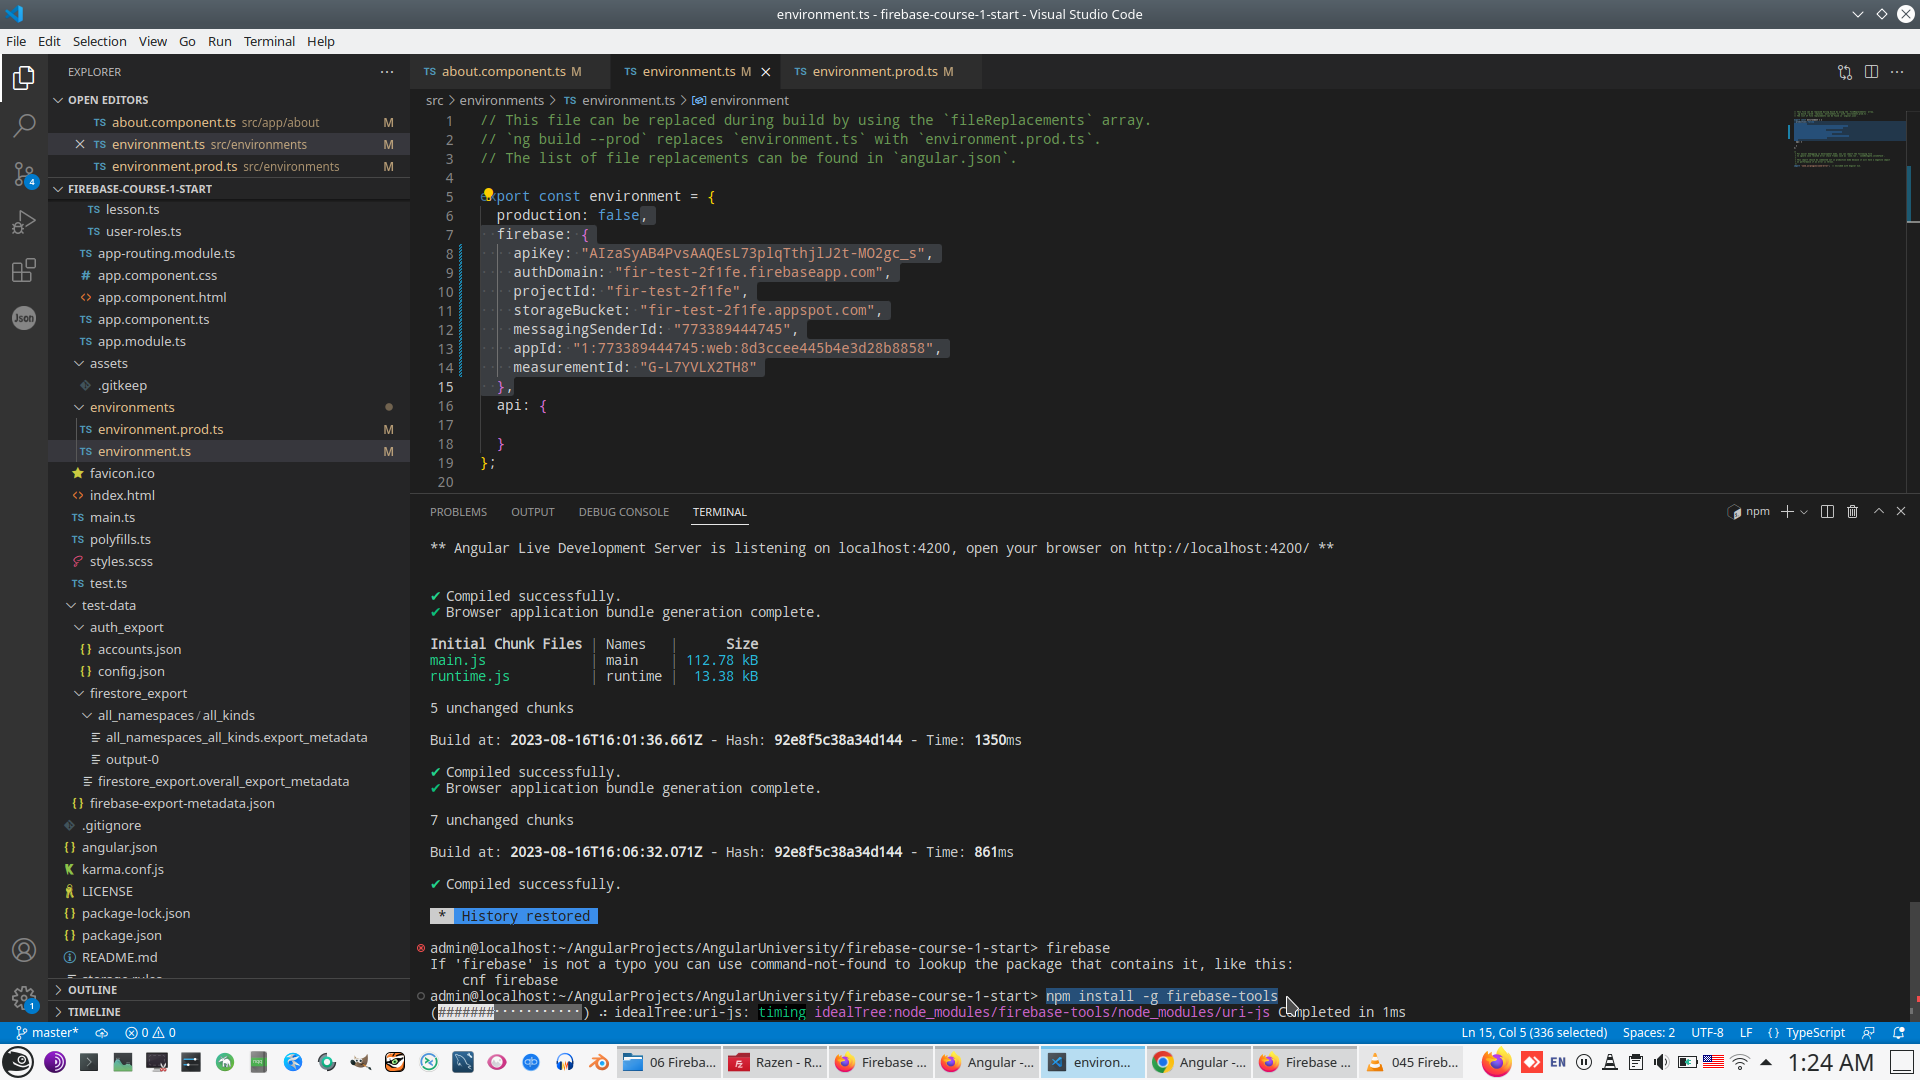Click the Split Editor Right icon
The height and width of the screenshot is (1080, 1920).
click(1871, 72)
